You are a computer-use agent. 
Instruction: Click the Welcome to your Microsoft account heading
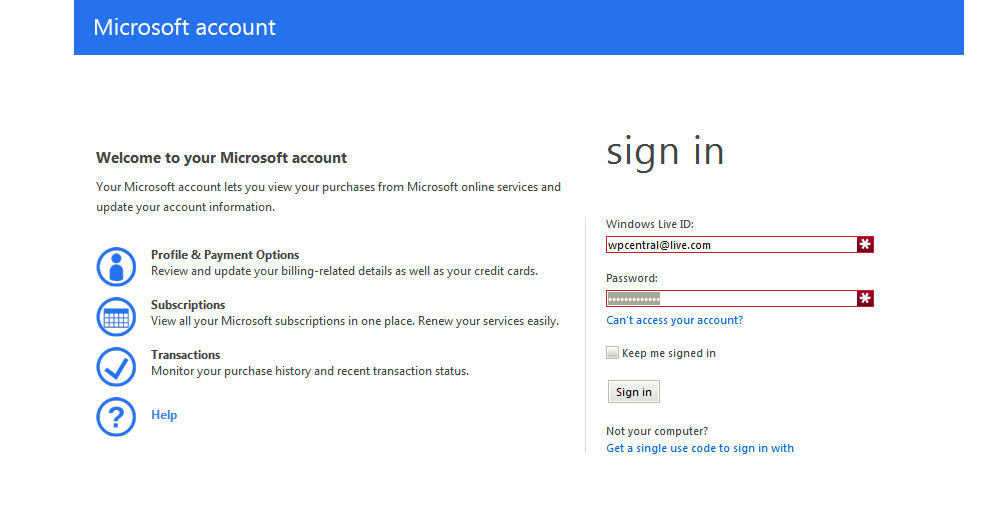click(x=221, y=158)
